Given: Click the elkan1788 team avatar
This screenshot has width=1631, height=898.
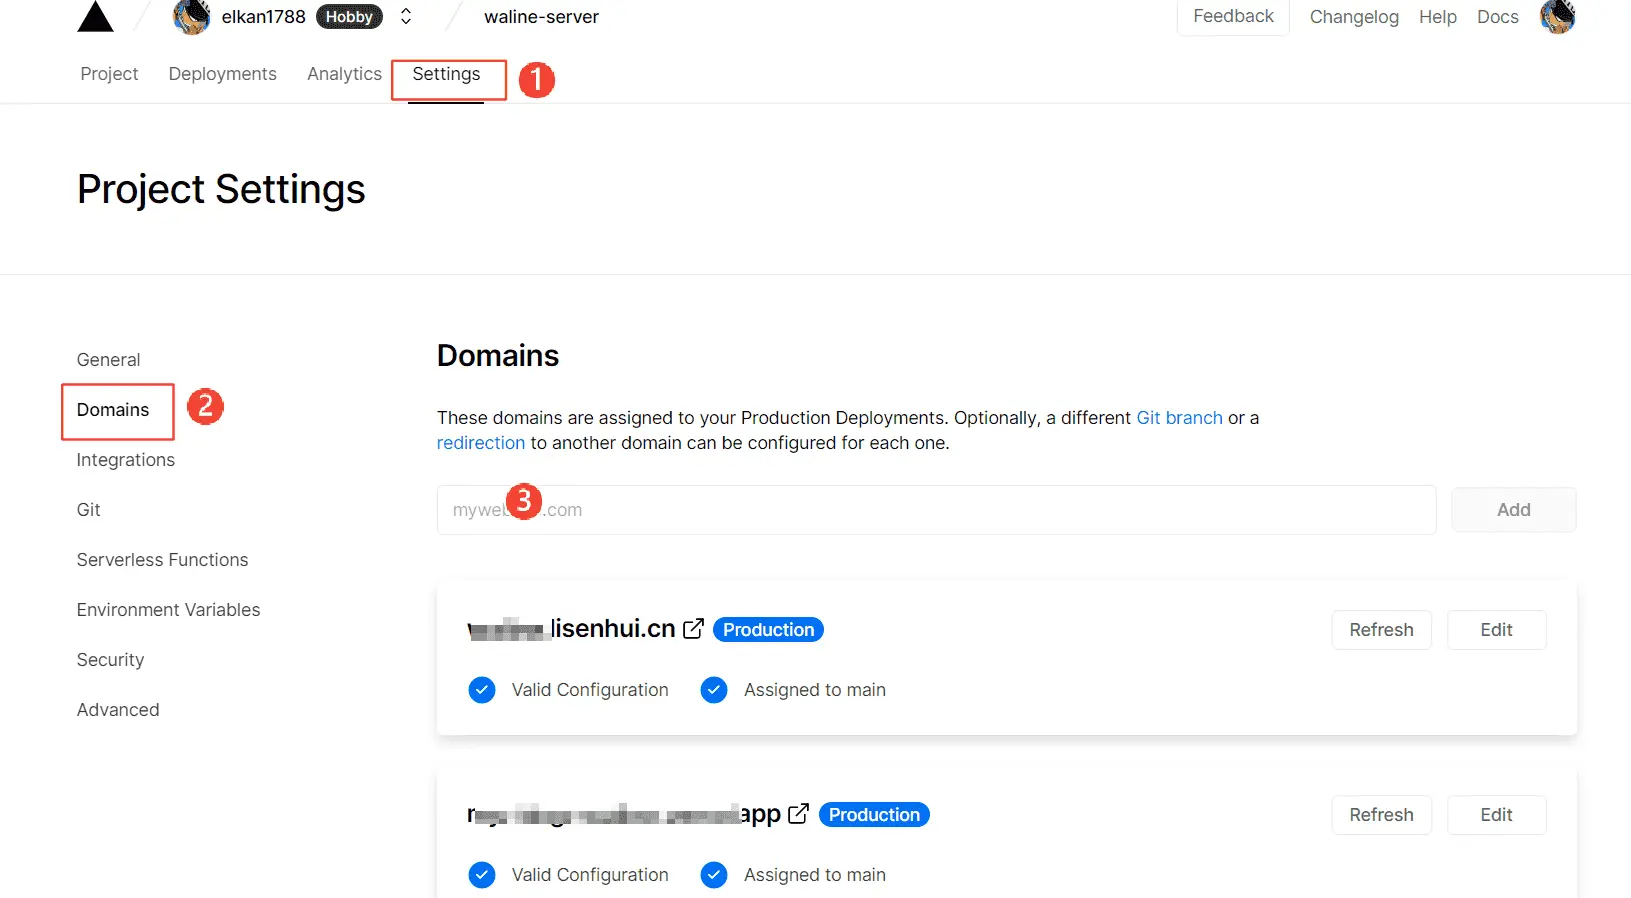Looking at the screenshot, I should pyautogui.click(x=191, y=17).
